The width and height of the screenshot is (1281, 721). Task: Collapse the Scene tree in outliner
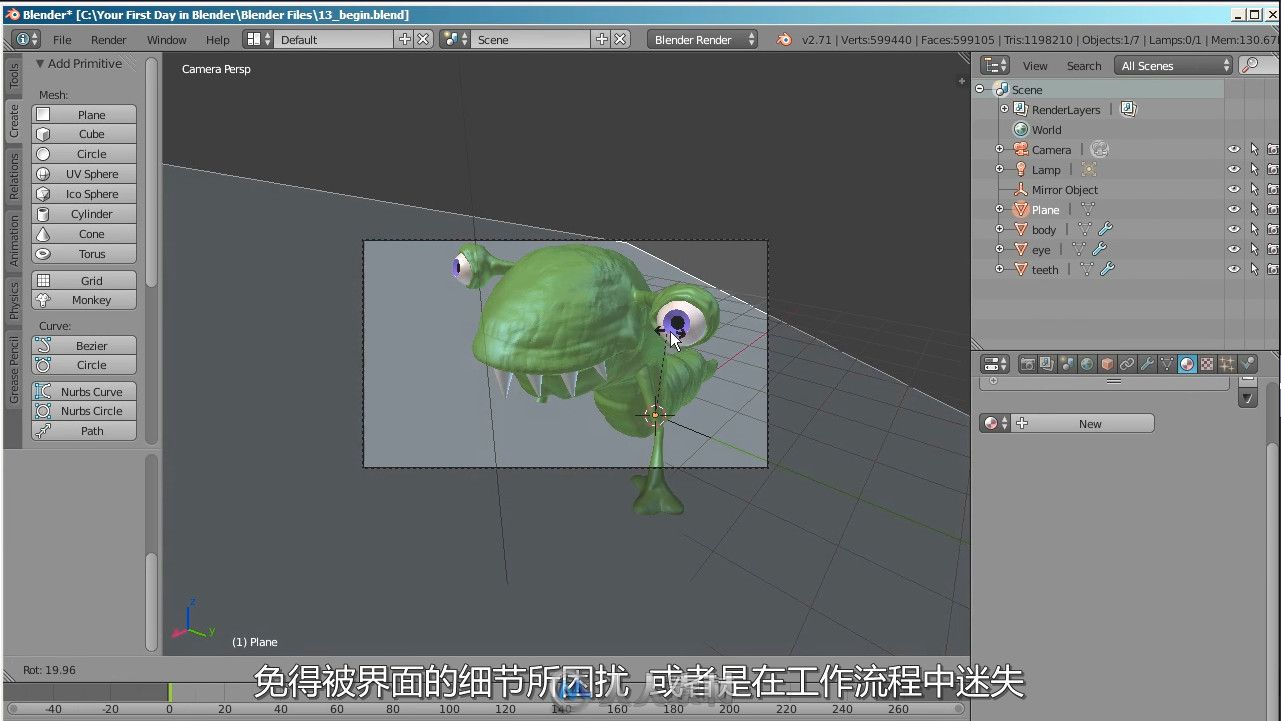coord(980,89)
